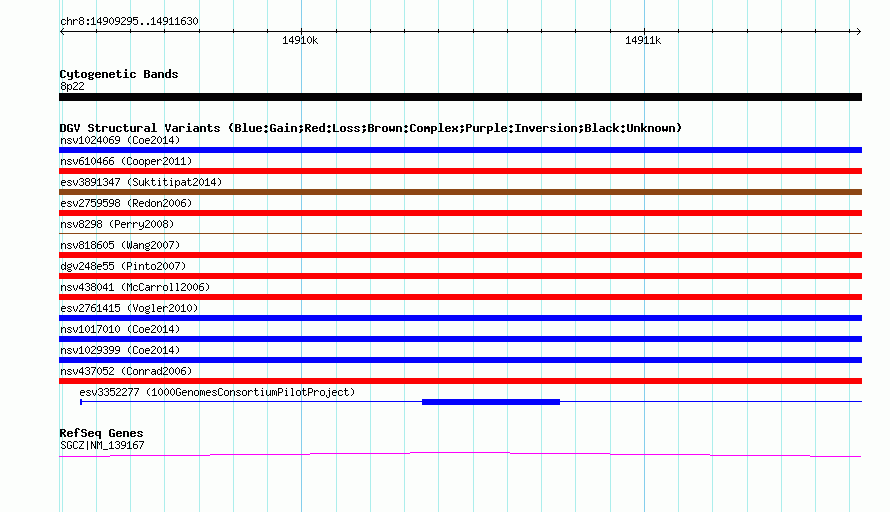The height and width of the screenshot is (512, 890).
Task: Click the DGV Structural Variants track heading
Action: (371, 128)
